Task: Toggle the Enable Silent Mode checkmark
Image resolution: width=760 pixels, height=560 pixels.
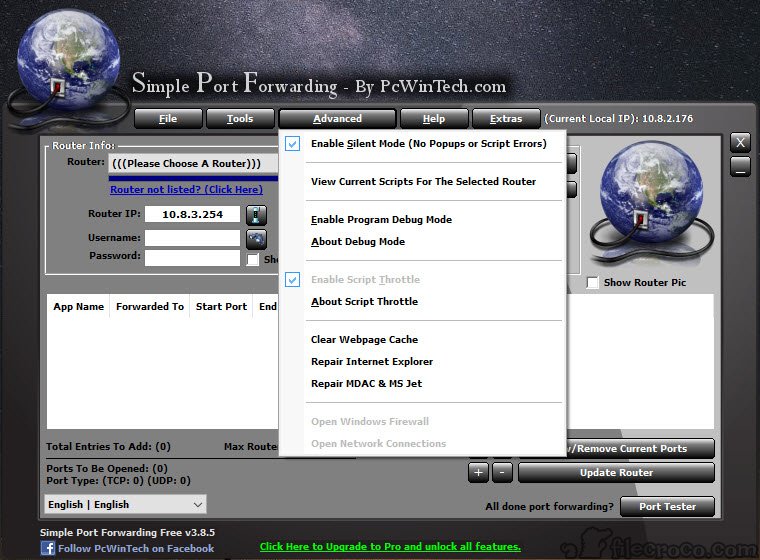Action: click(x=292, y=144)
